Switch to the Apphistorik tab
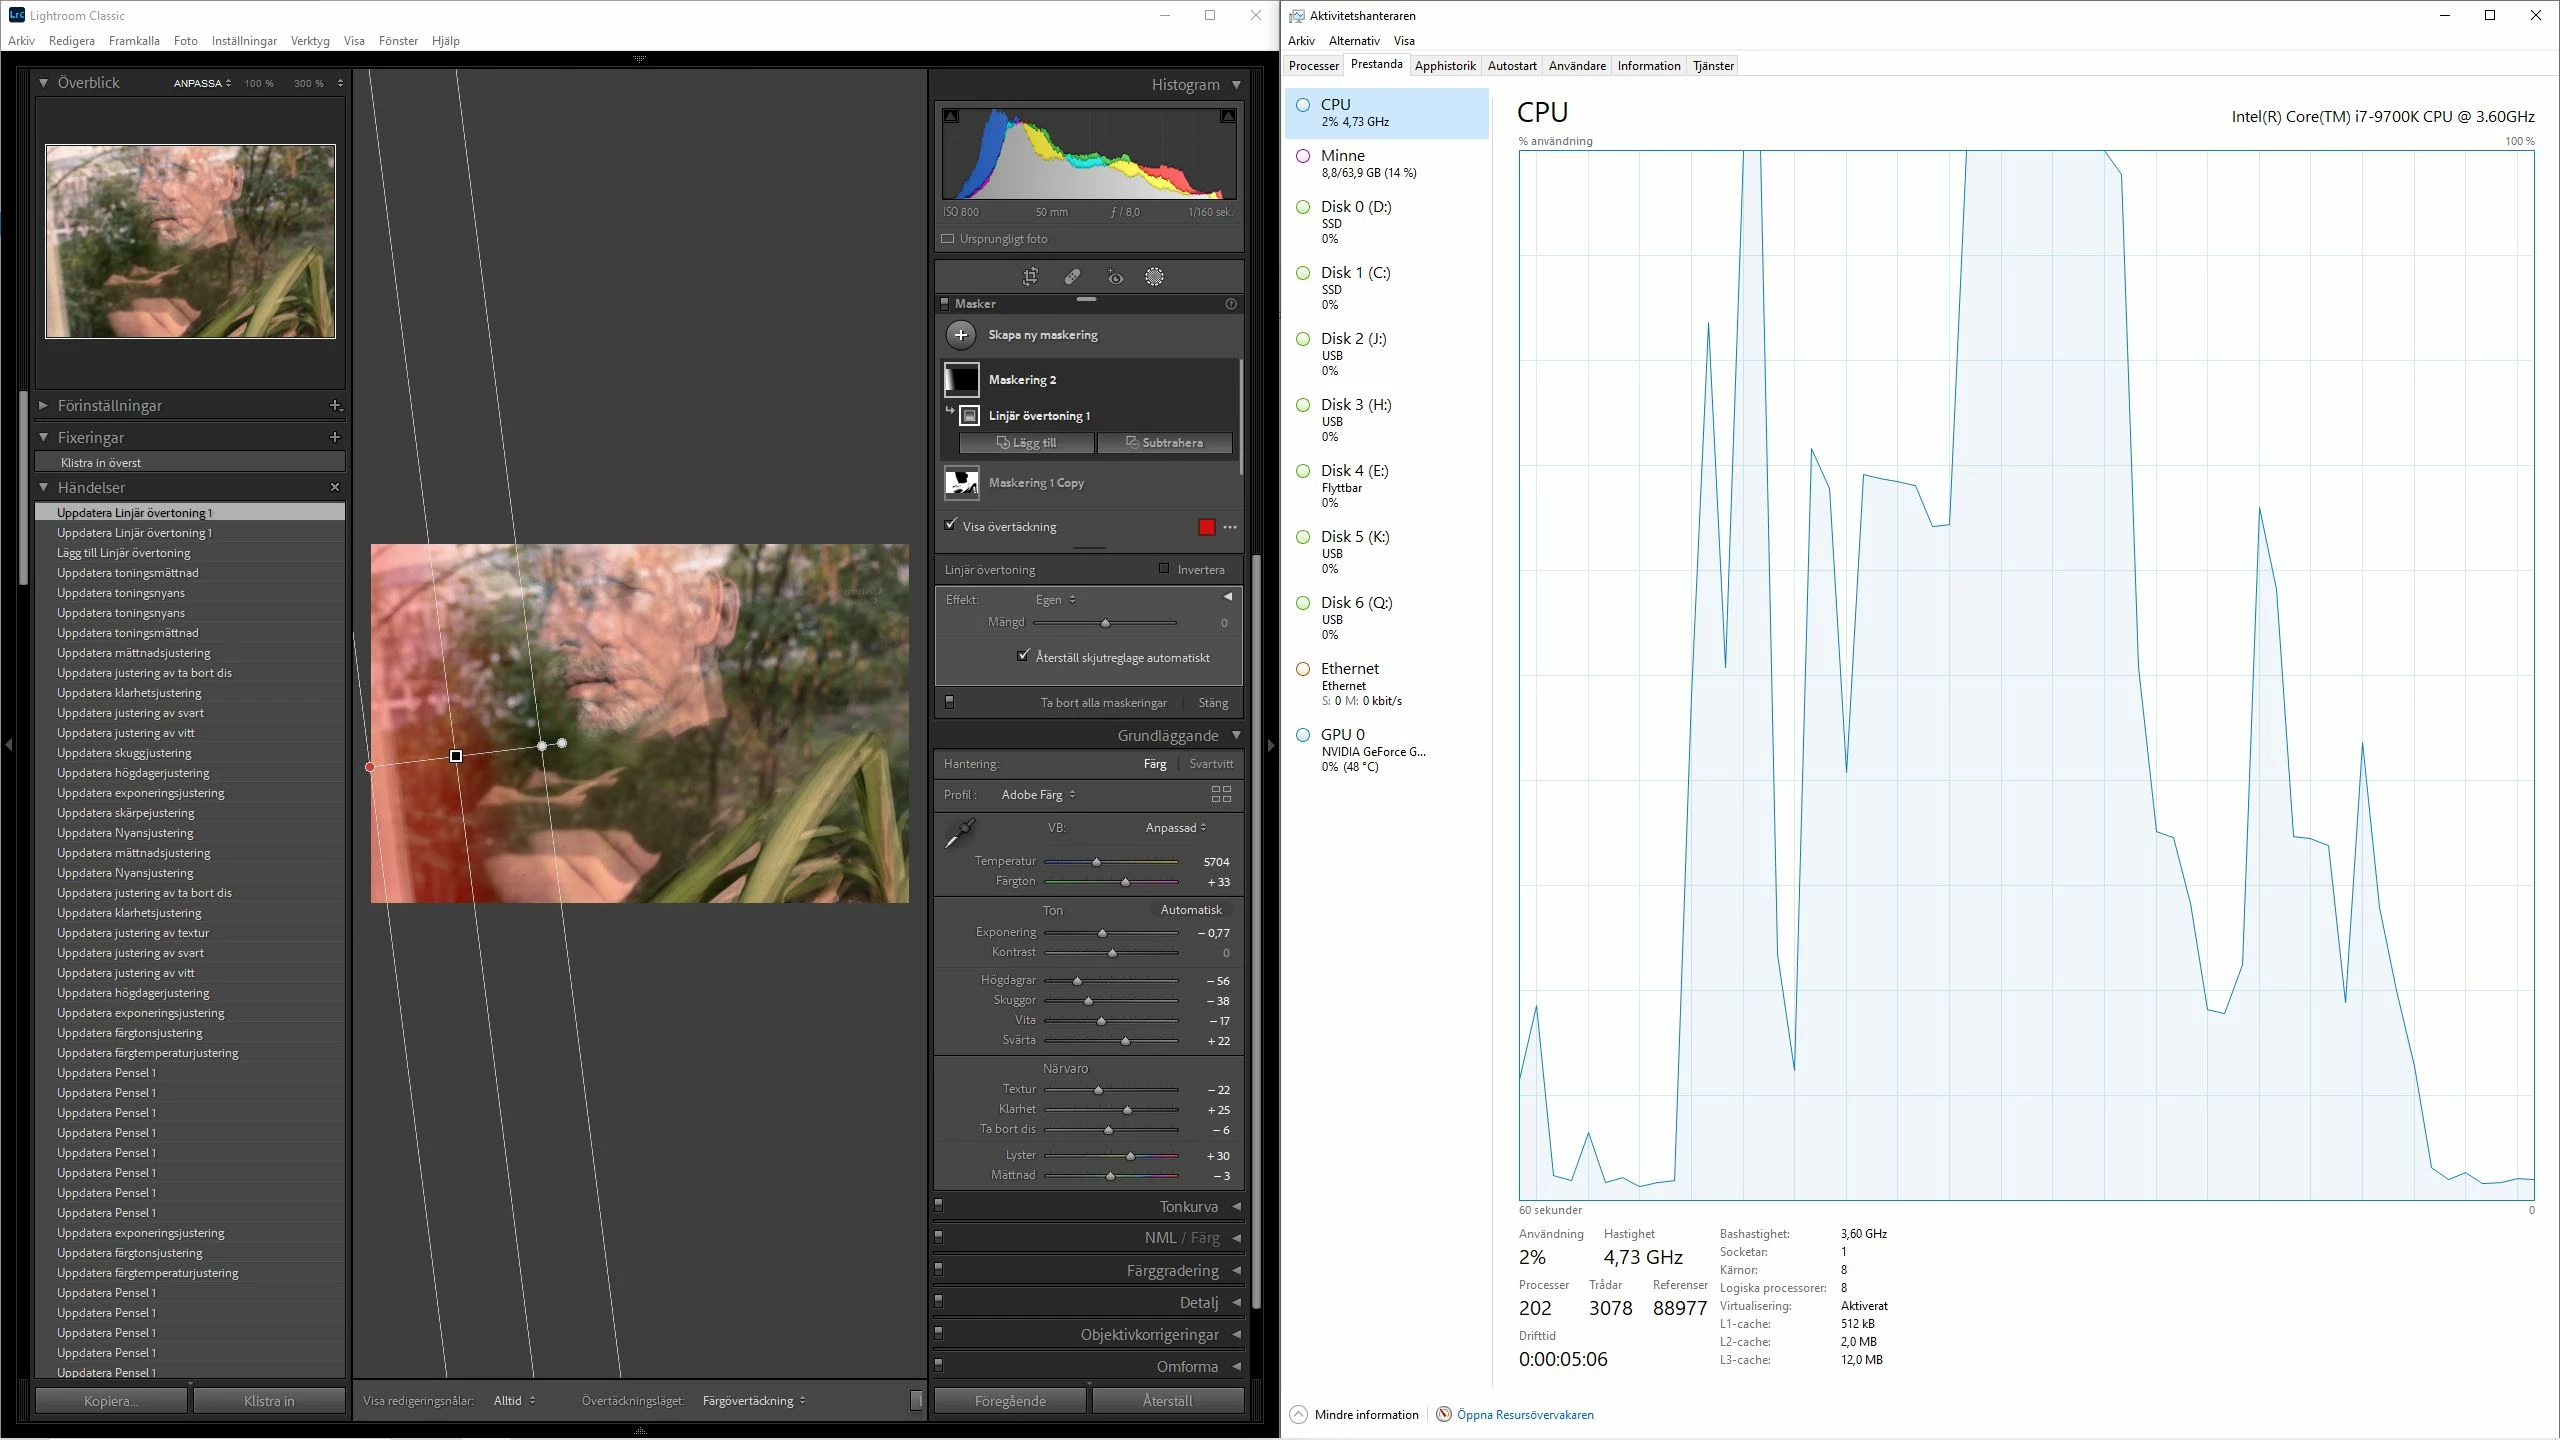This screenshot has width=2560, height=1440. pos(1444,66)
